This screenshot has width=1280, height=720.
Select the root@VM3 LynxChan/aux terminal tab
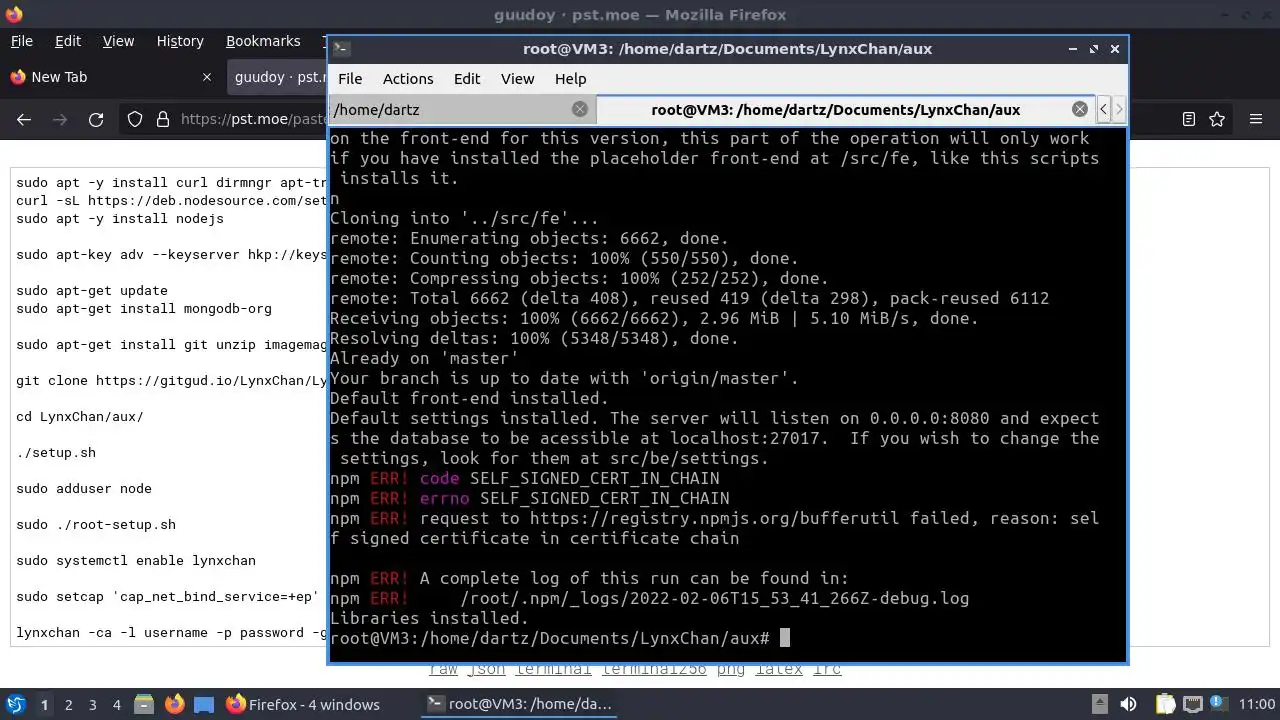[x=846, y=110]
